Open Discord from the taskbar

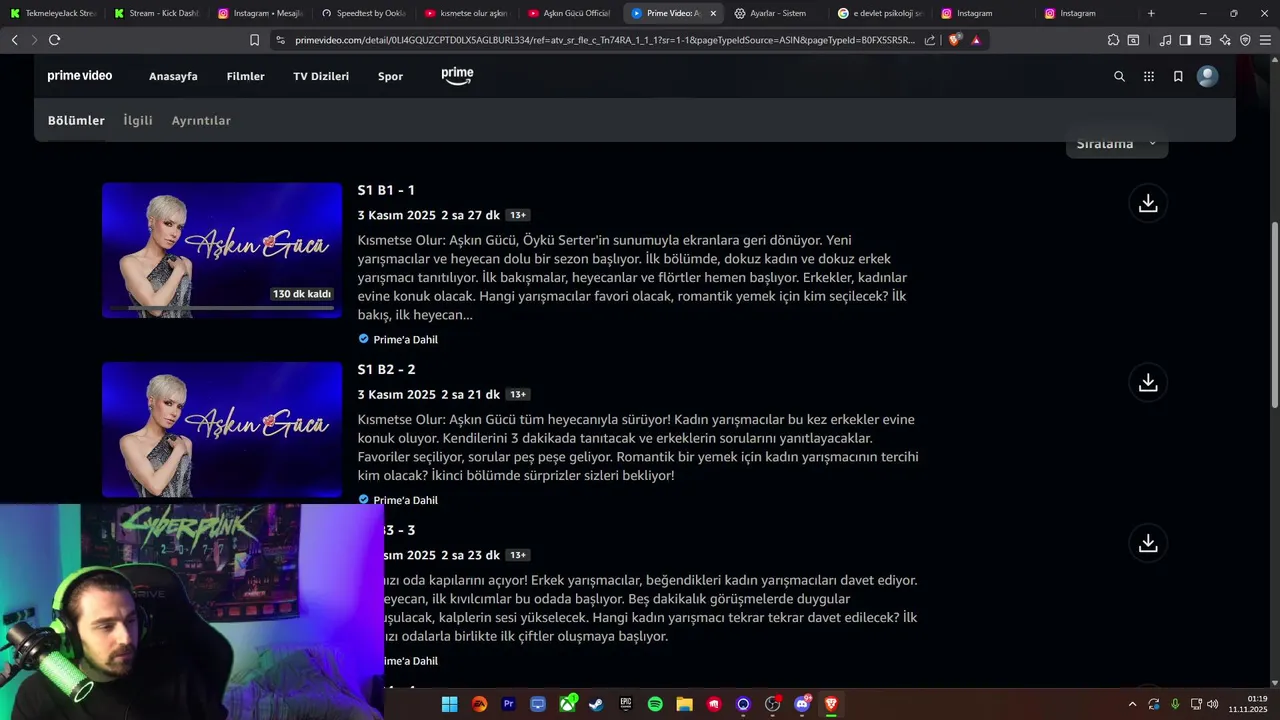tap(802, 704)
